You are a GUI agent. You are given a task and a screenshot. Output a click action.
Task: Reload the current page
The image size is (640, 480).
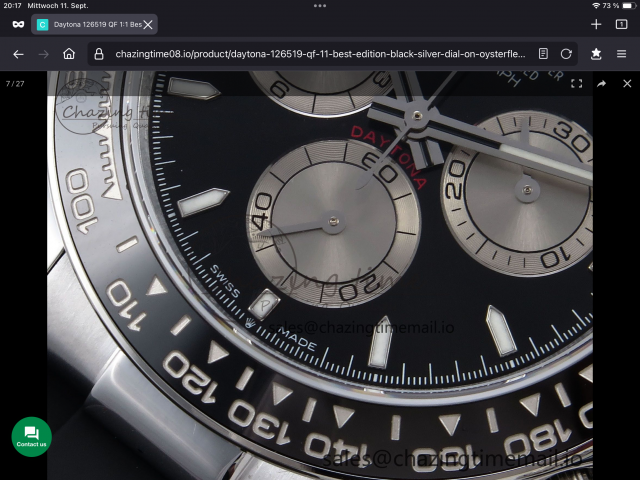pyautogui.click(x=566, y=53)
